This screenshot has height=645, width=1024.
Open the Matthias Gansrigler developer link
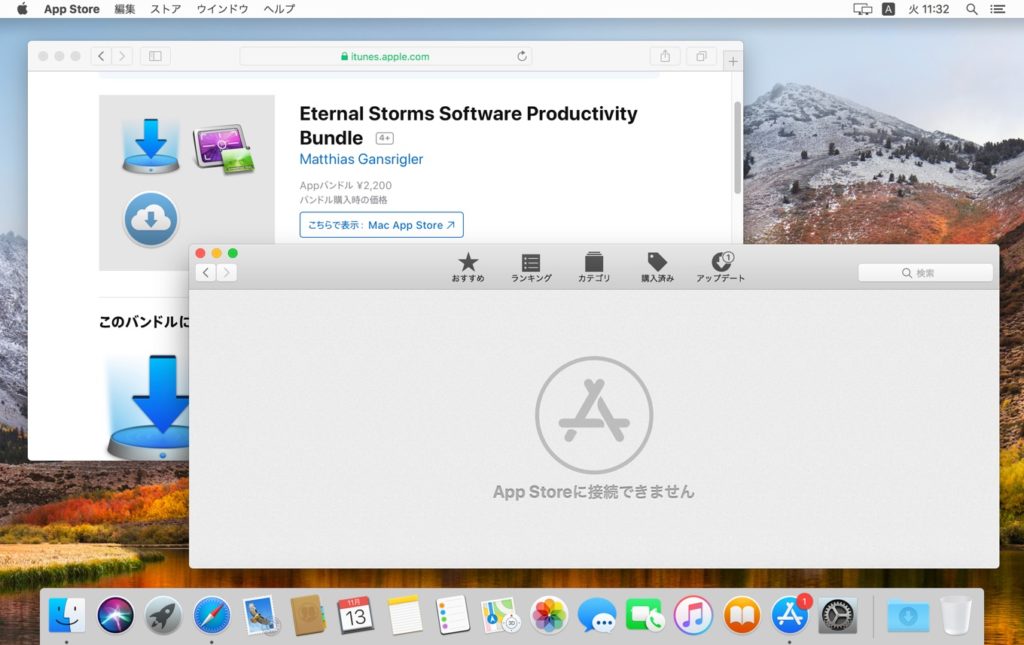click(361, 159)
